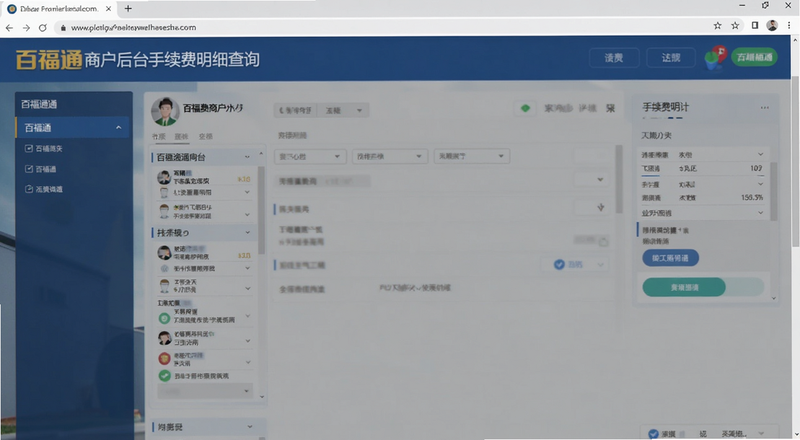Expand the first row chevron in fee panel

[760, 154]
